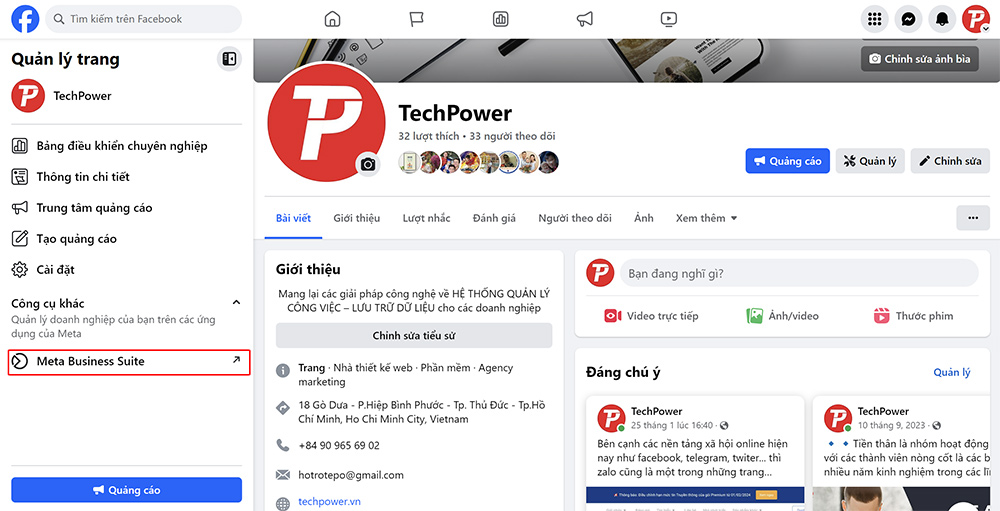Expand the Xem thêm tab dropdown
Viewport: 1000px width, 511px height.
[x=706, y=218]
